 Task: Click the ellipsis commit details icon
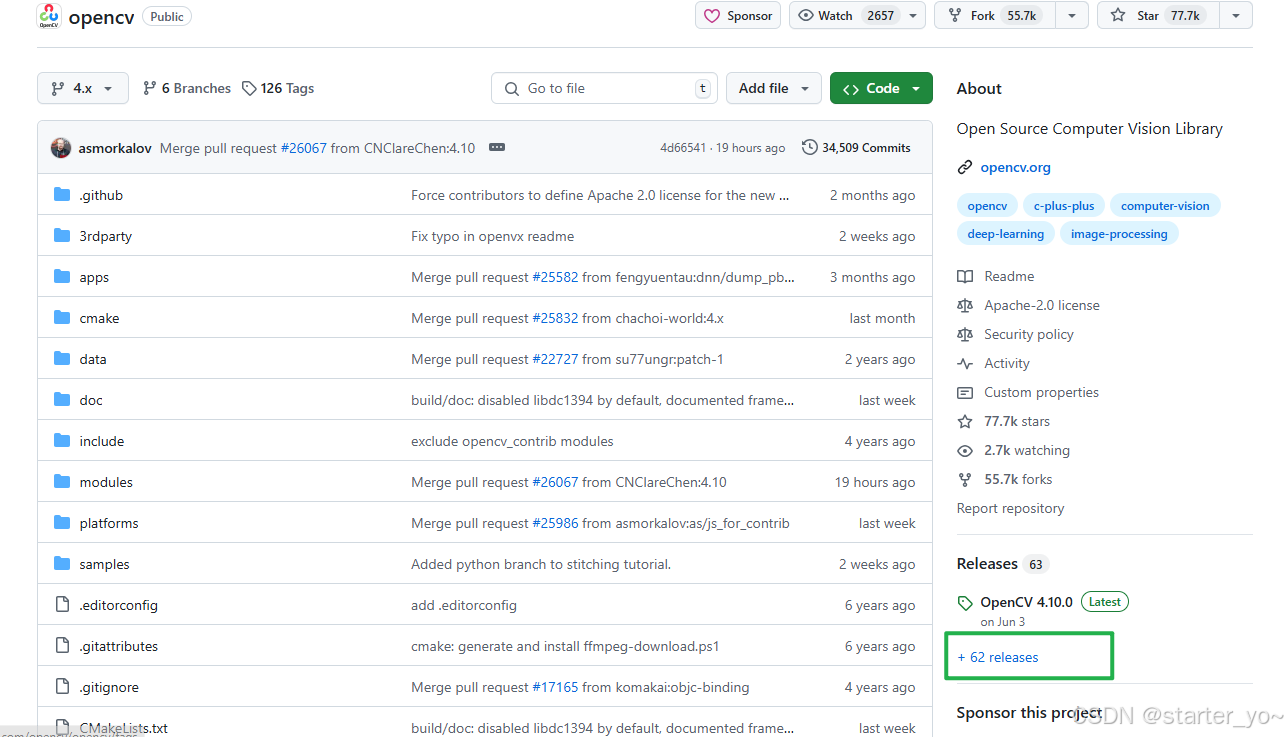coord(497,148)
